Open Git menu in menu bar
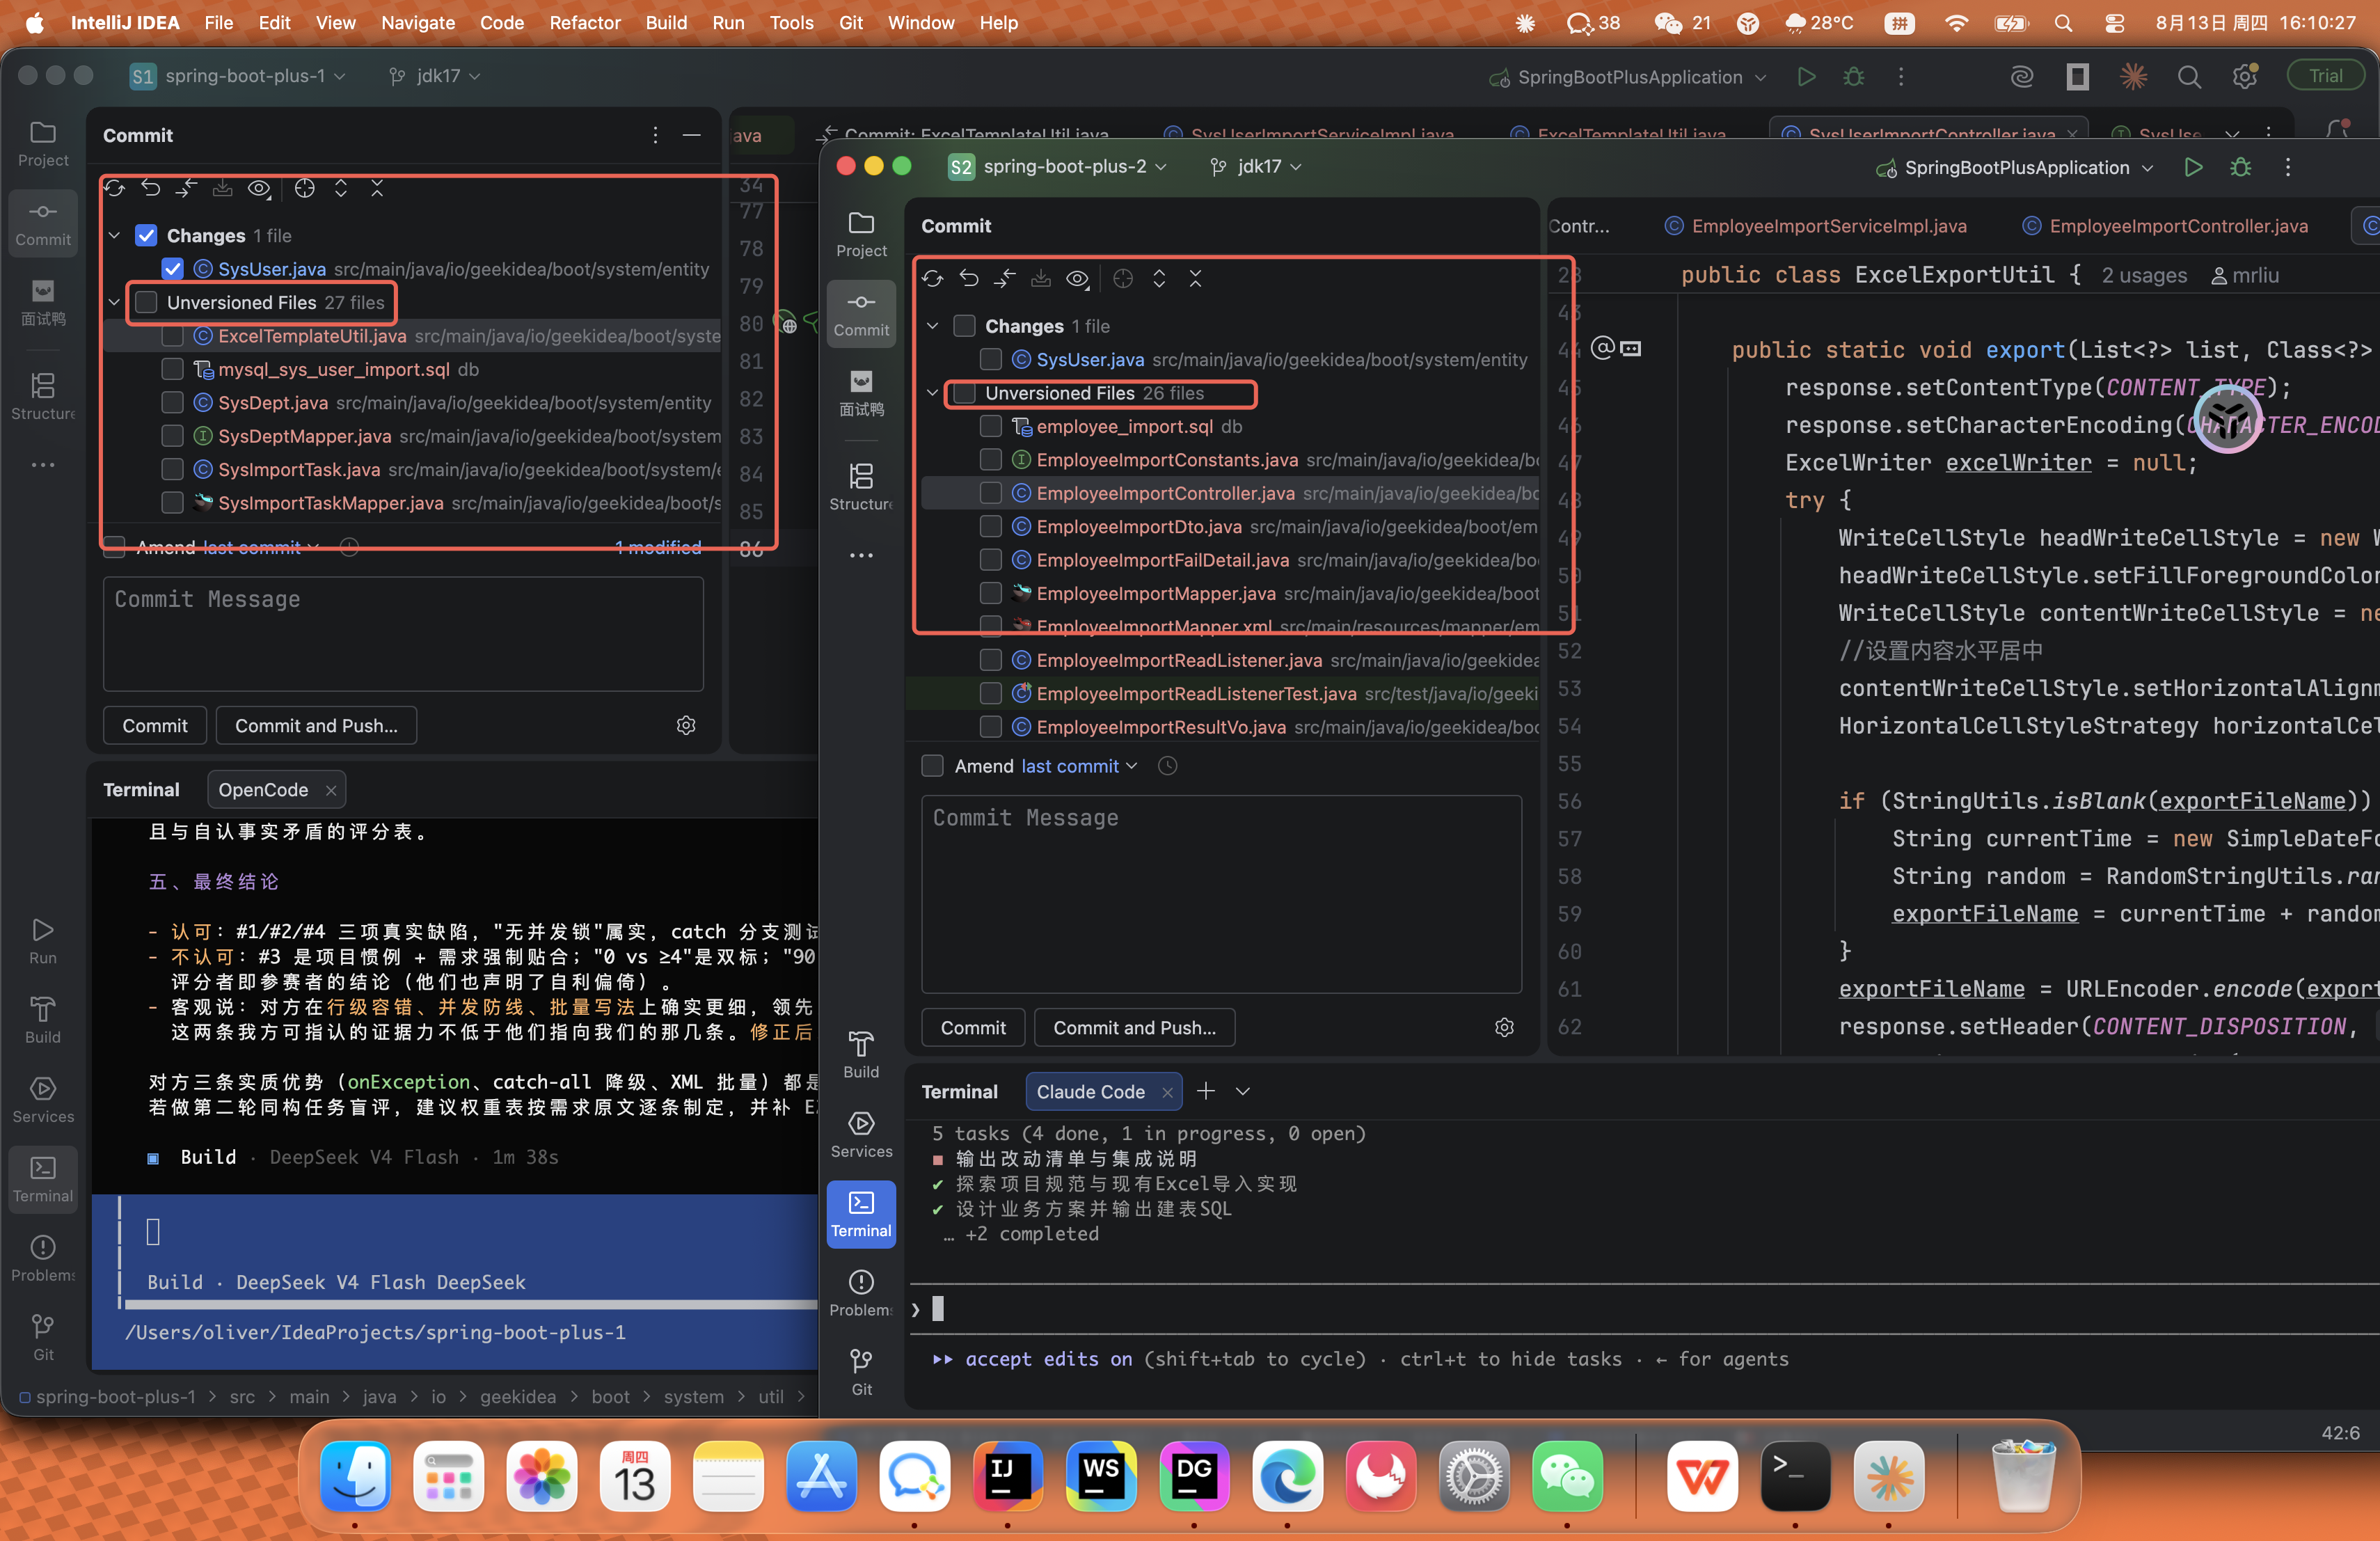Screen dimensions: 2380x1541 point(850,22)
